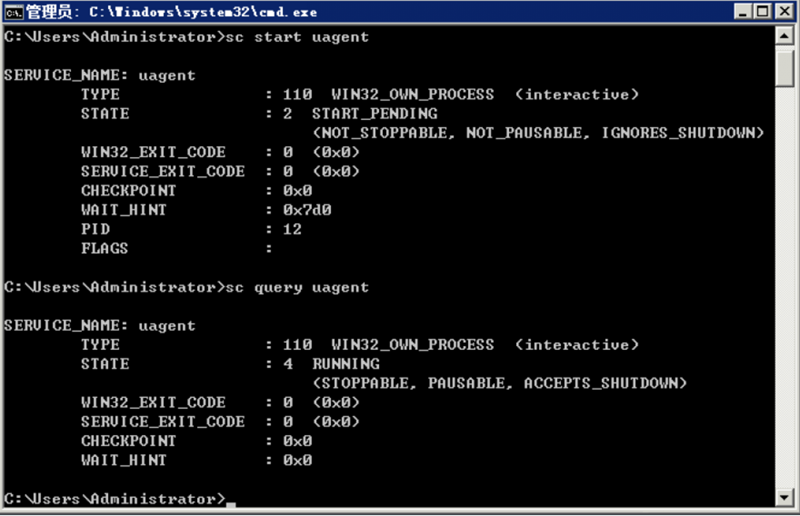Click the FLAGS label

pyautogui.click(x=104, y=248)
